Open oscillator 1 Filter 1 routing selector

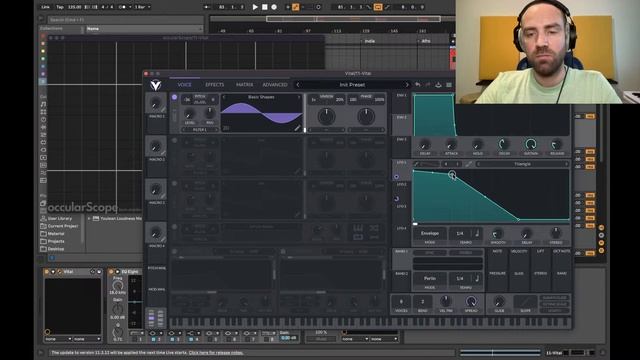(x=200, y=130)
